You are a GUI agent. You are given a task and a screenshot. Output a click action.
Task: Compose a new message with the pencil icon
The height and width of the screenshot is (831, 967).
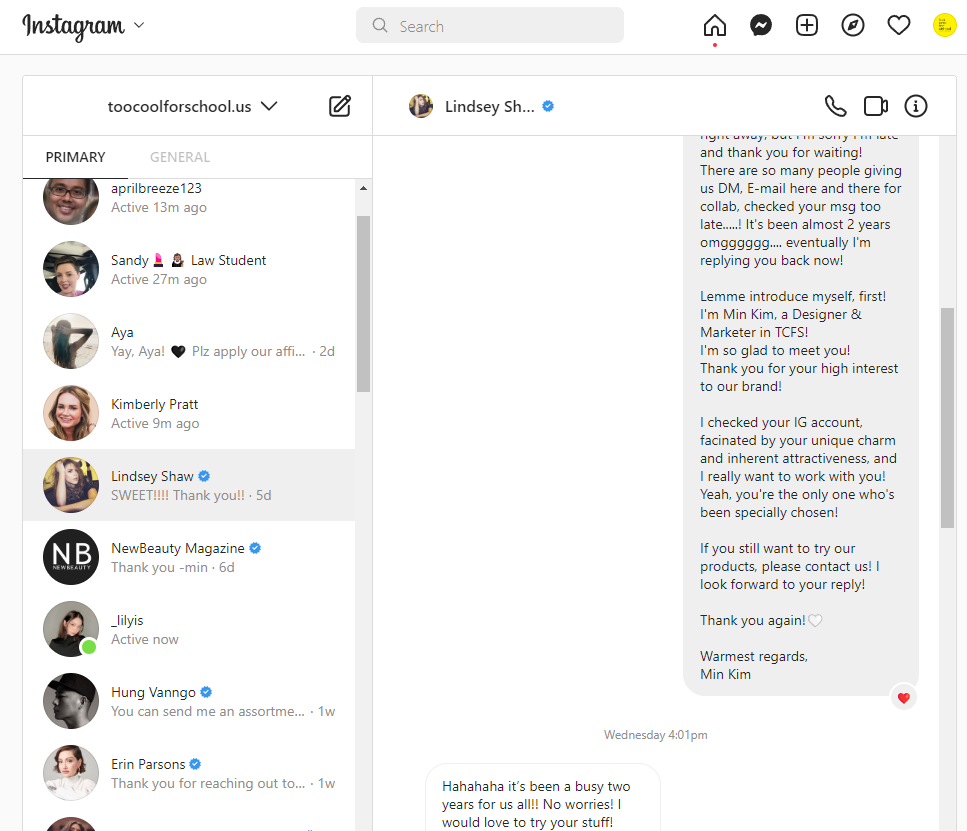[340, 106]
